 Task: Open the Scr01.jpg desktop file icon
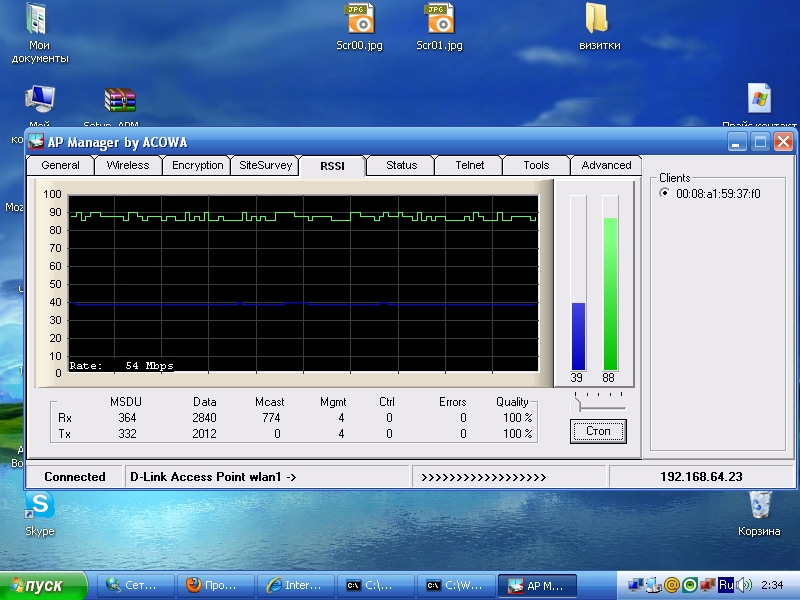coord(439,19)
